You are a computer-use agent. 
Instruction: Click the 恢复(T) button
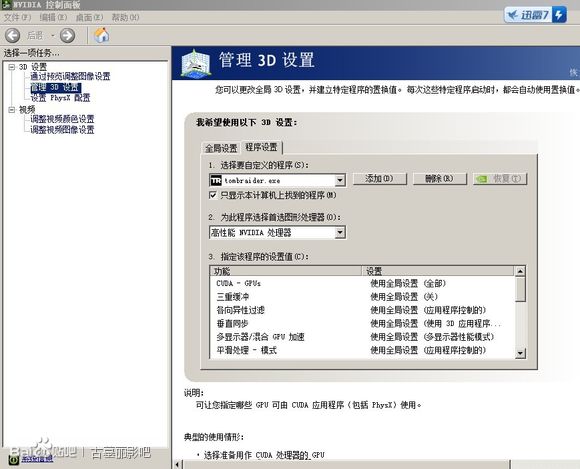(500, 179)
